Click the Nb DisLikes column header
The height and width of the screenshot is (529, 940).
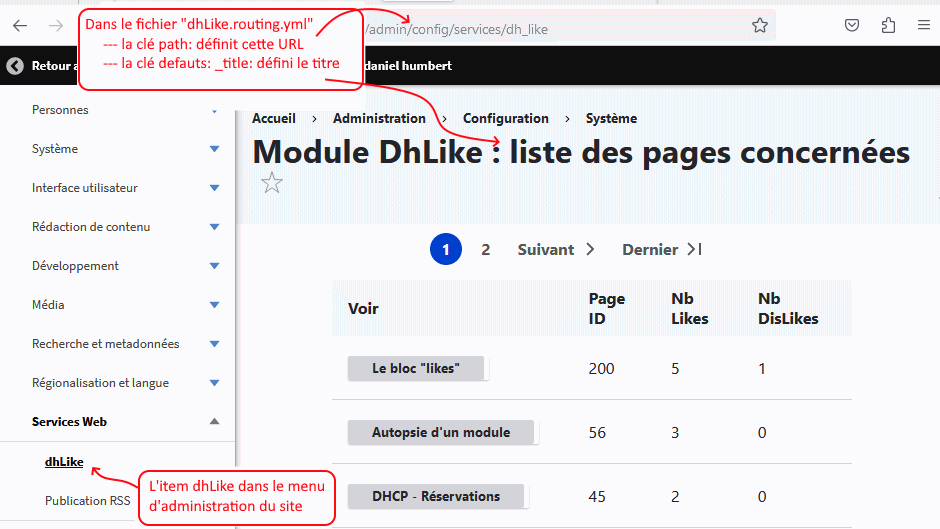[x=788, y=308]
